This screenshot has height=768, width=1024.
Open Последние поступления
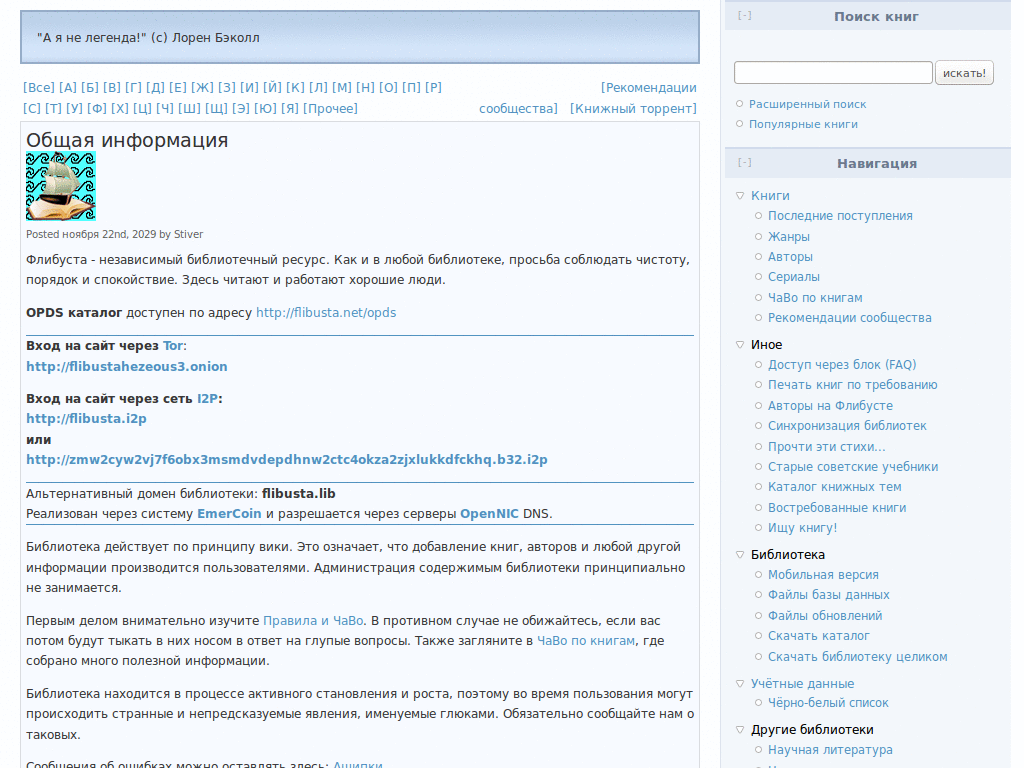[x=841, y=215]
